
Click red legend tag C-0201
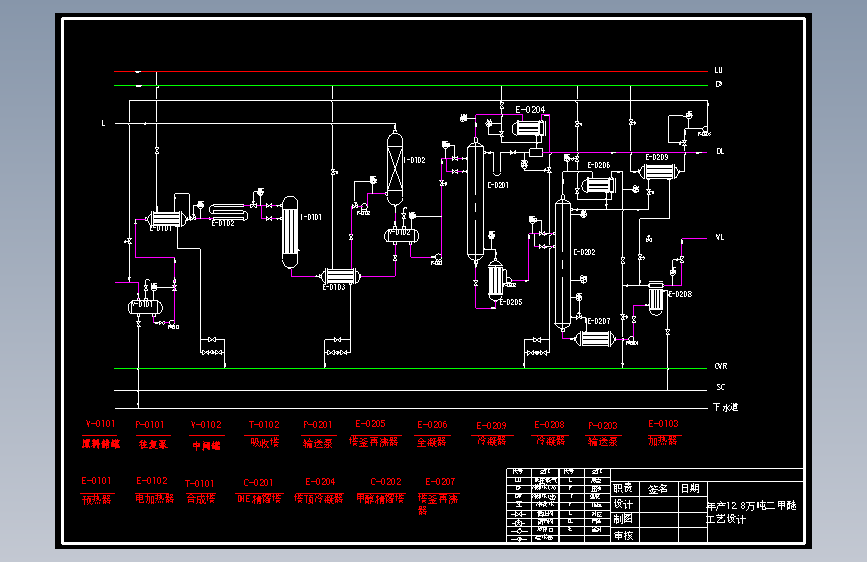point(258,482)
